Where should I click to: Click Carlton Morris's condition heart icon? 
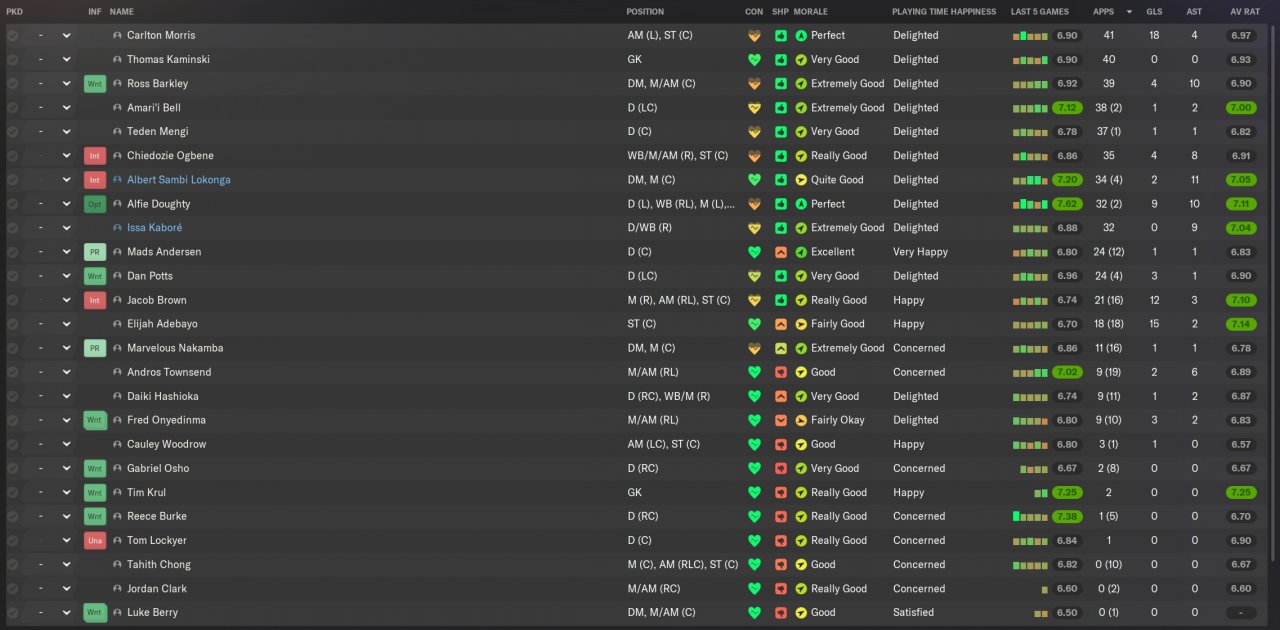coord(754,35)
